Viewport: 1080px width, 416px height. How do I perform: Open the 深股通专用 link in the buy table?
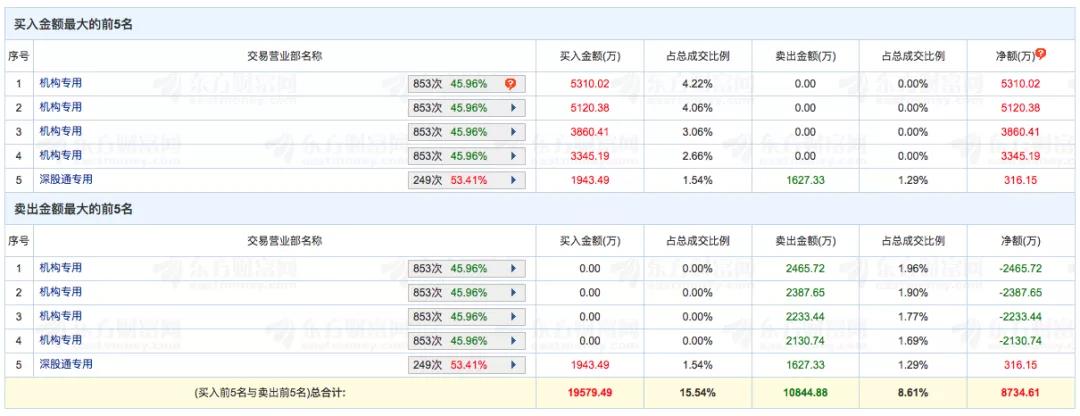[x=66, y=179]
